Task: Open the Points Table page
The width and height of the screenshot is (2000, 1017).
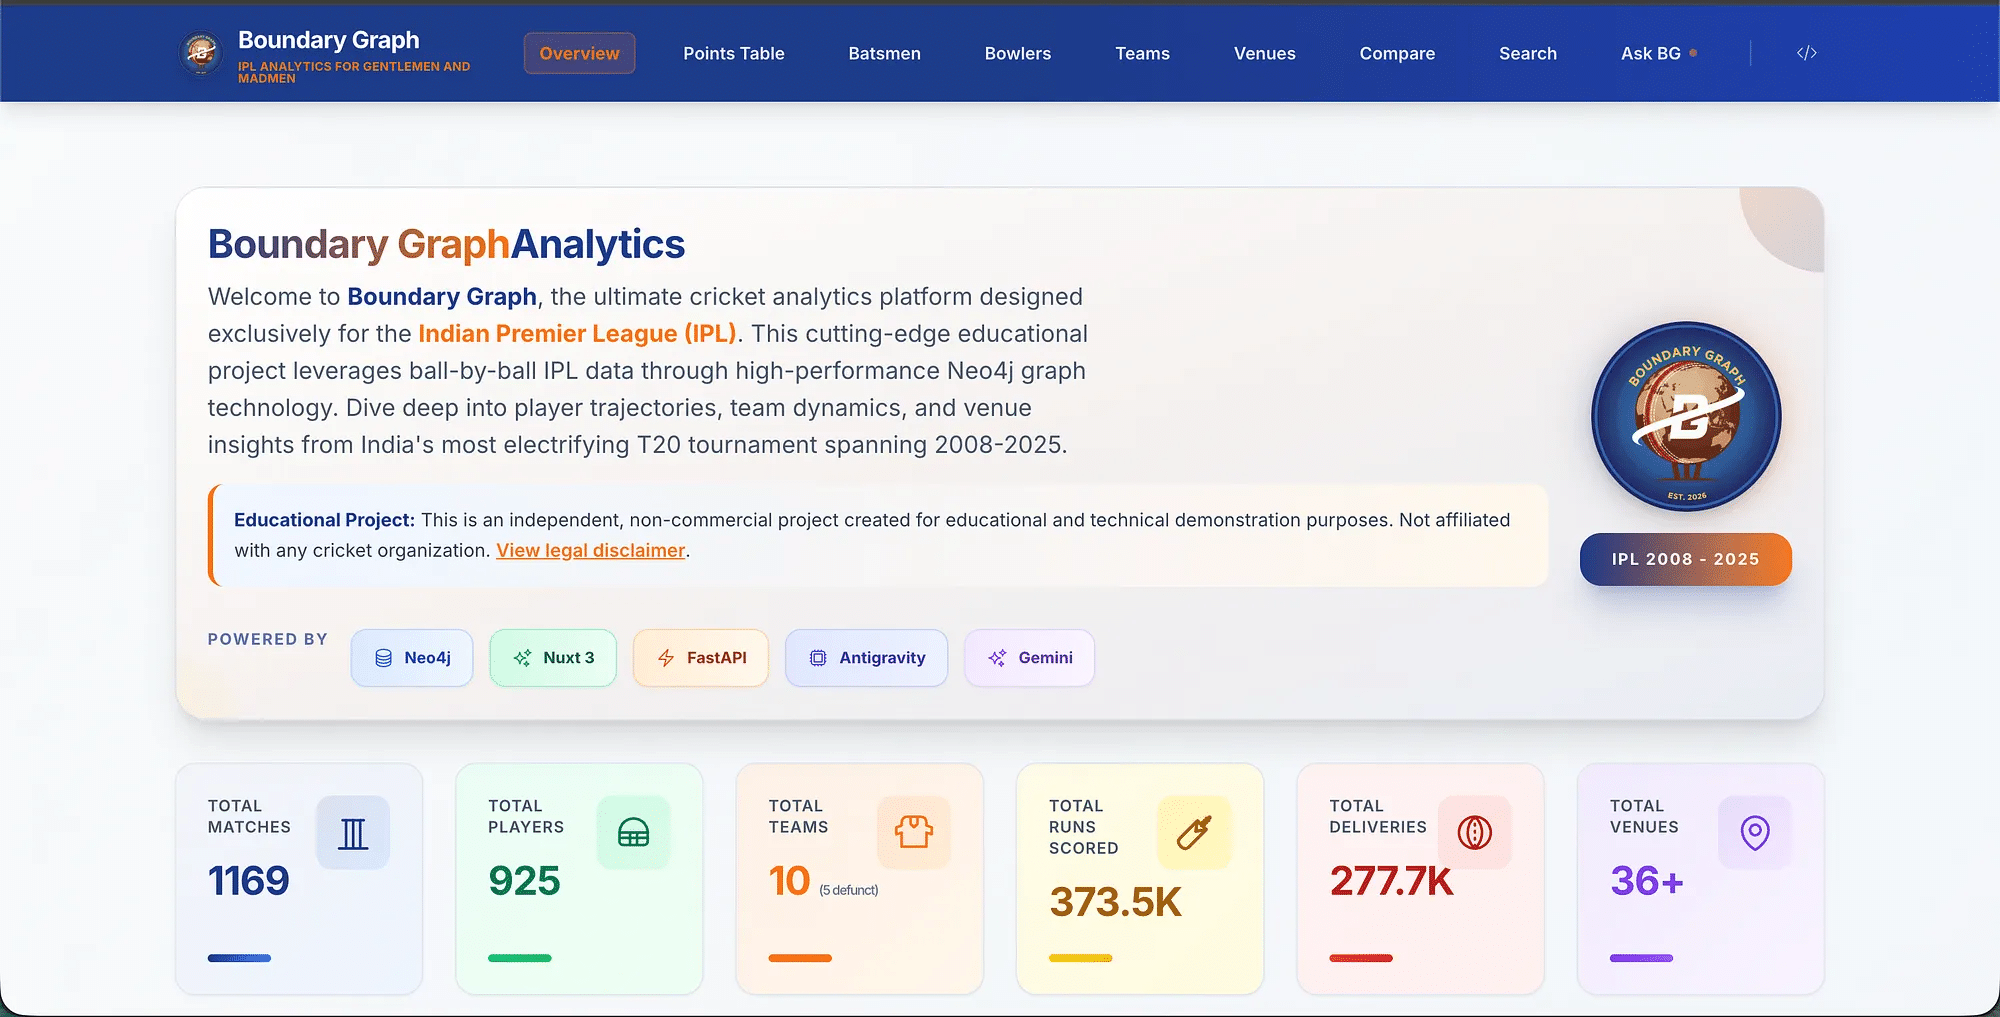Action: tap(734, 53)
